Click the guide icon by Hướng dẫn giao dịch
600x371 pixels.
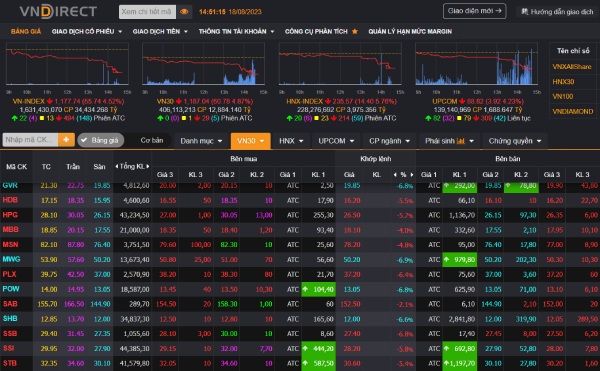525,11
